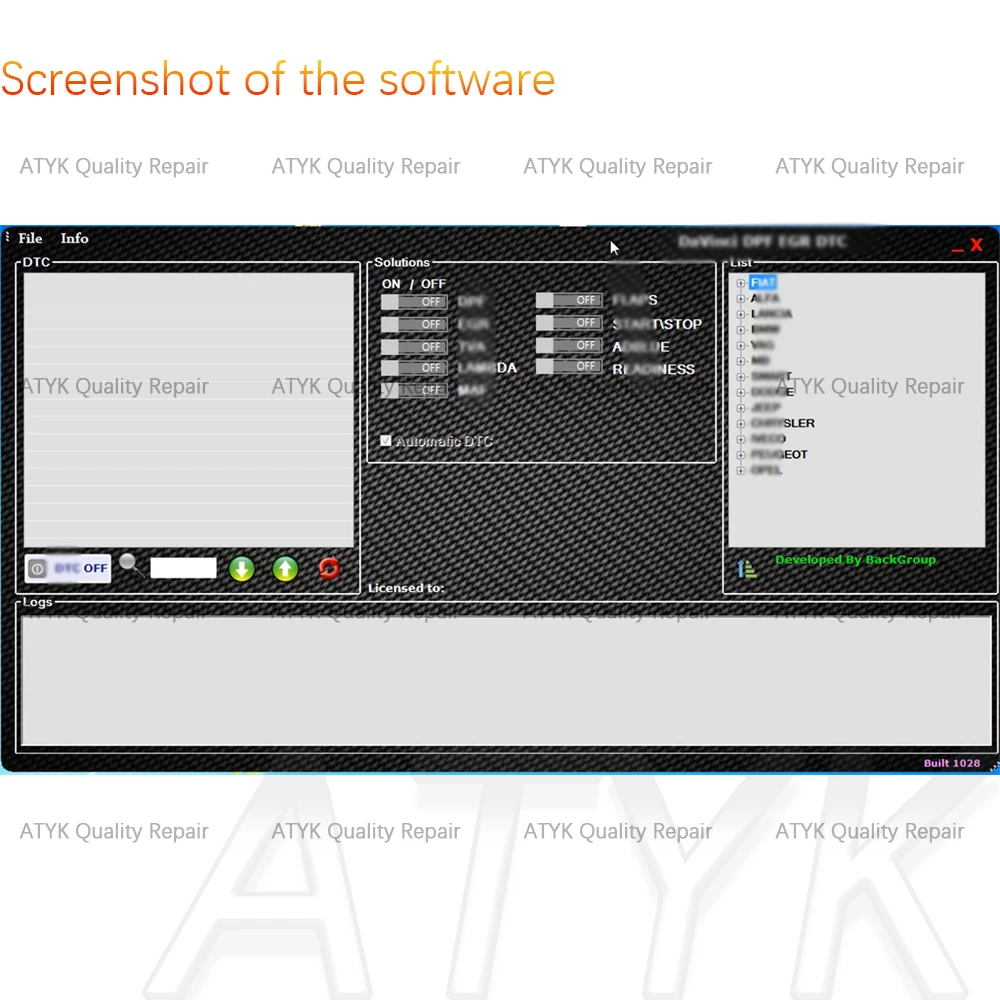This screenshot has height=1000, width=1000.
Task: Toggle the EGR solution switch
Action: (x=414, y=324)
